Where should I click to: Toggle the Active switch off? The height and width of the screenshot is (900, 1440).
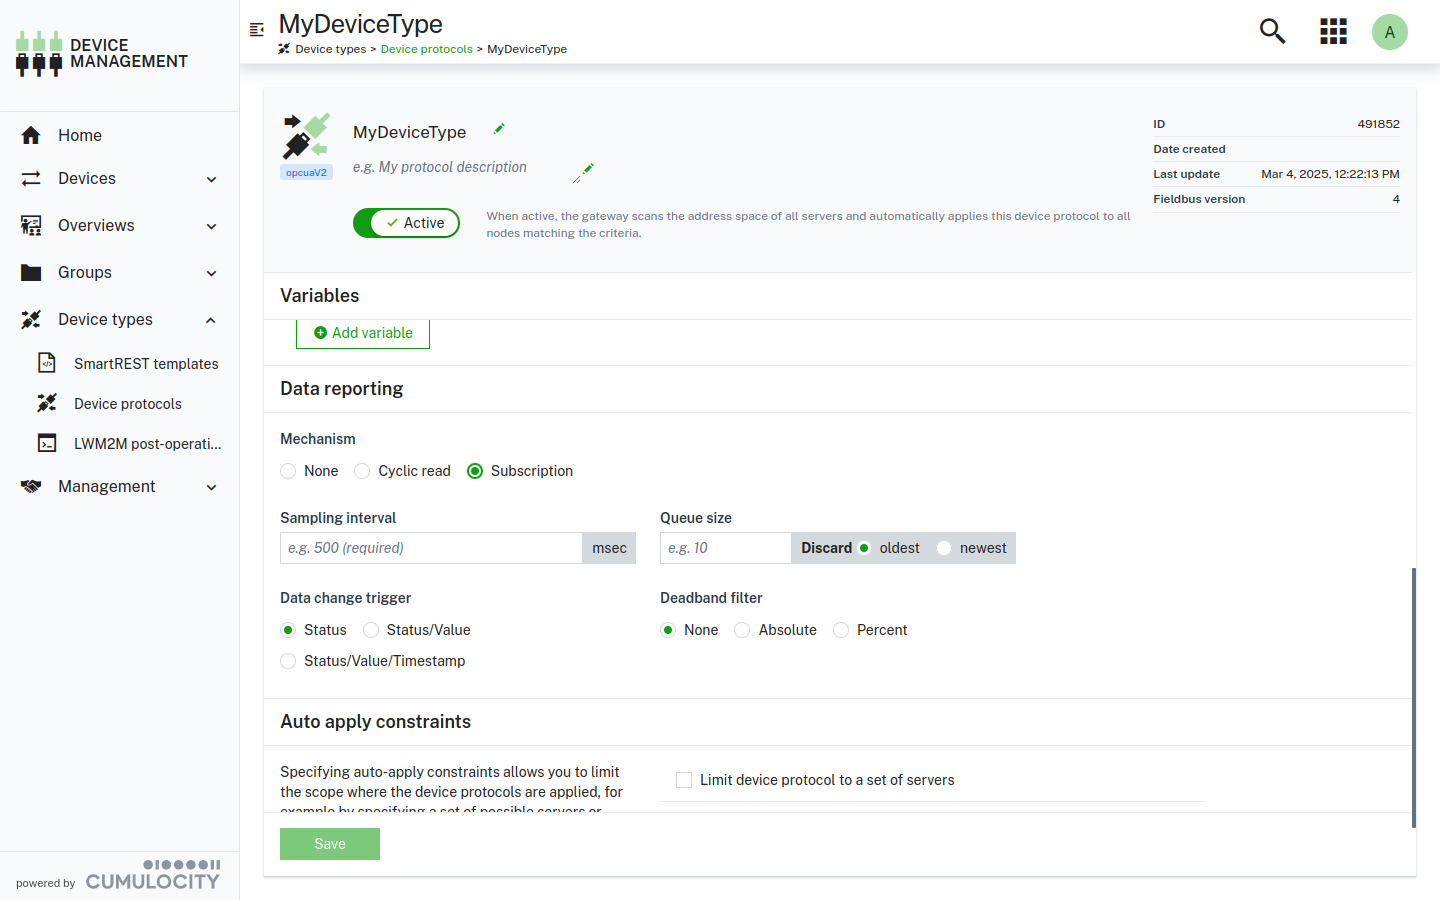[x=406, y=223]
